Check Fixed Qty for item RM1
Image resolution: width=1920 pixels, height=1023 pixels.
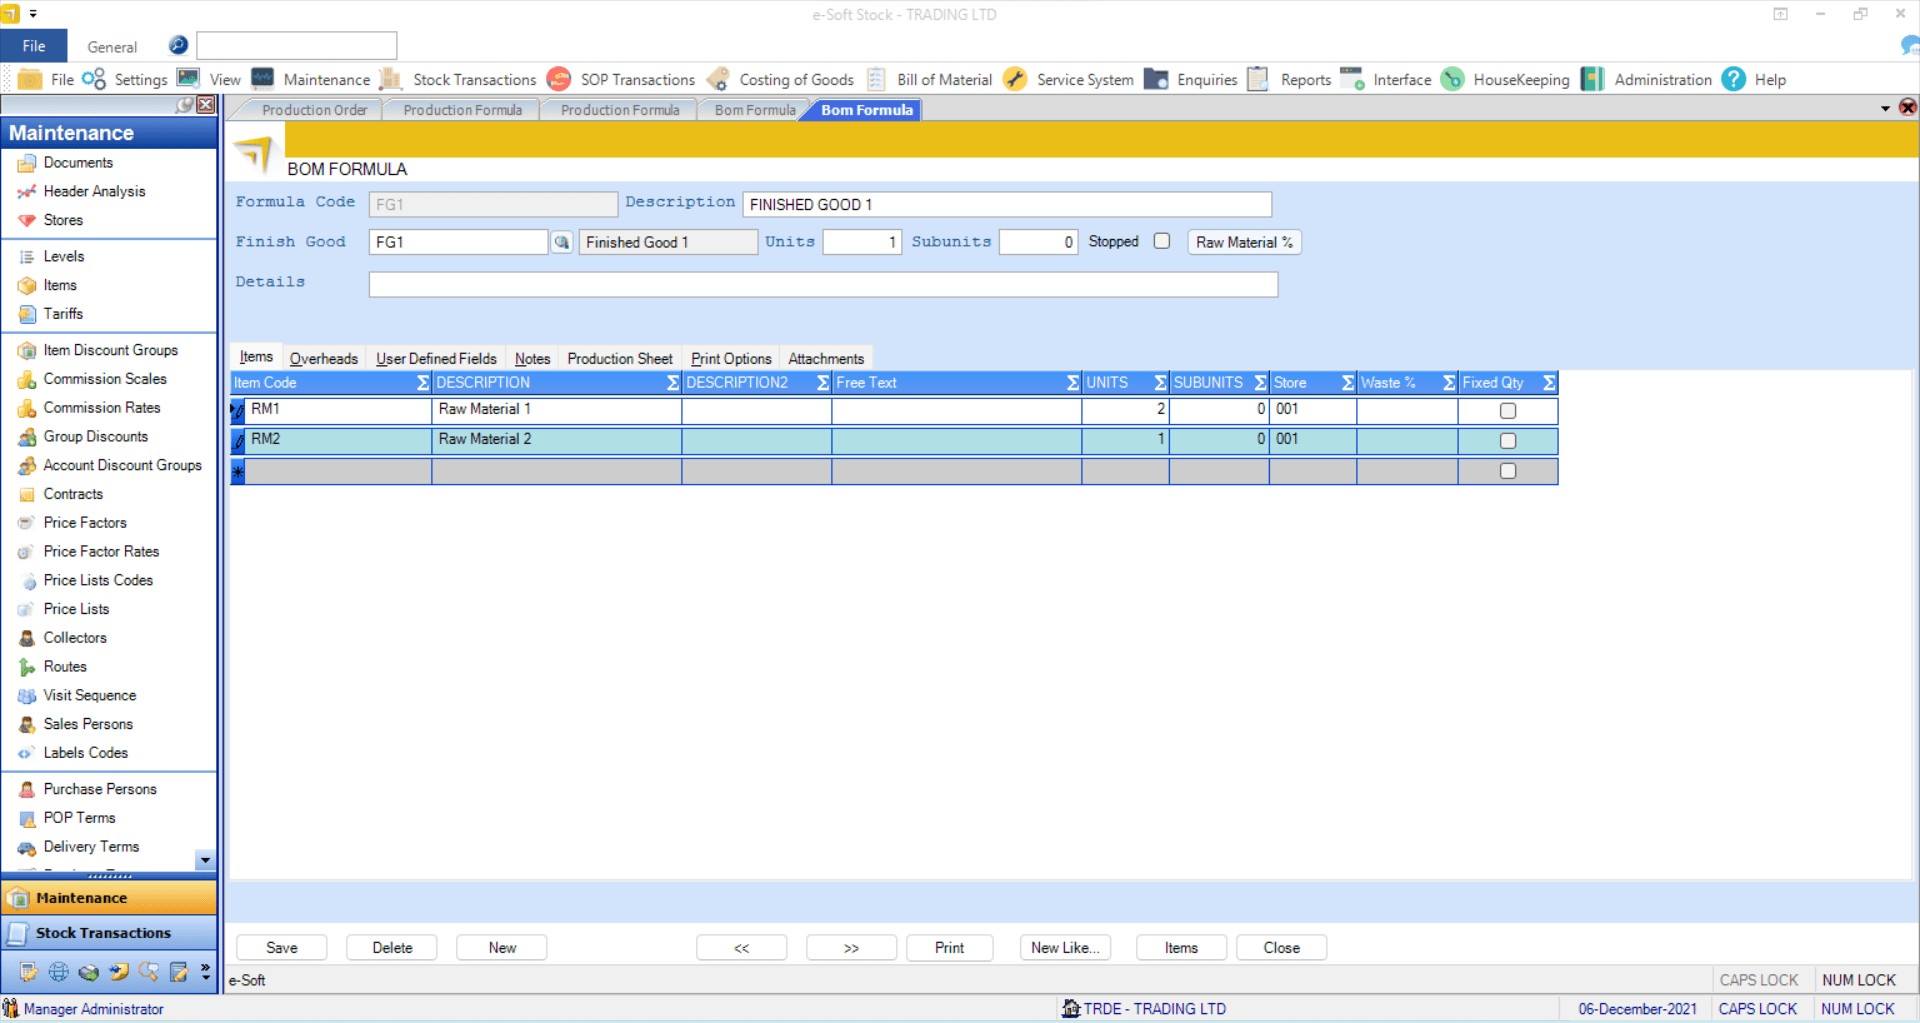(1507, 410)
